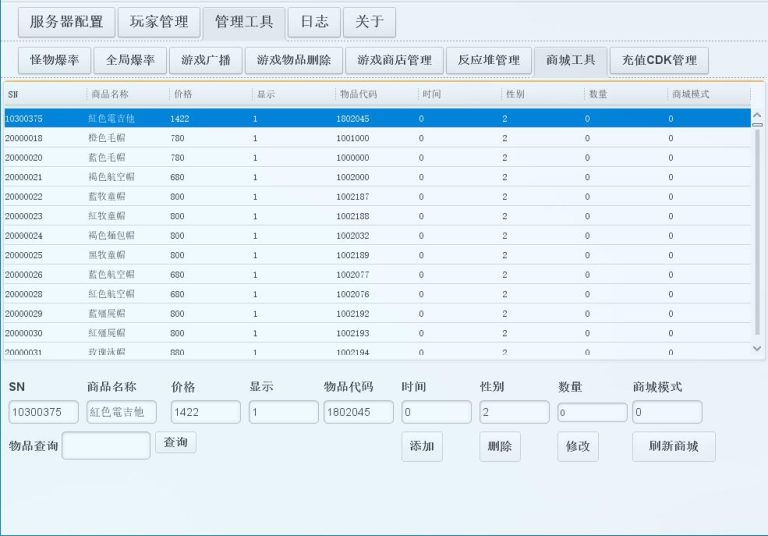Select the 关于 tab

point(369,21)
